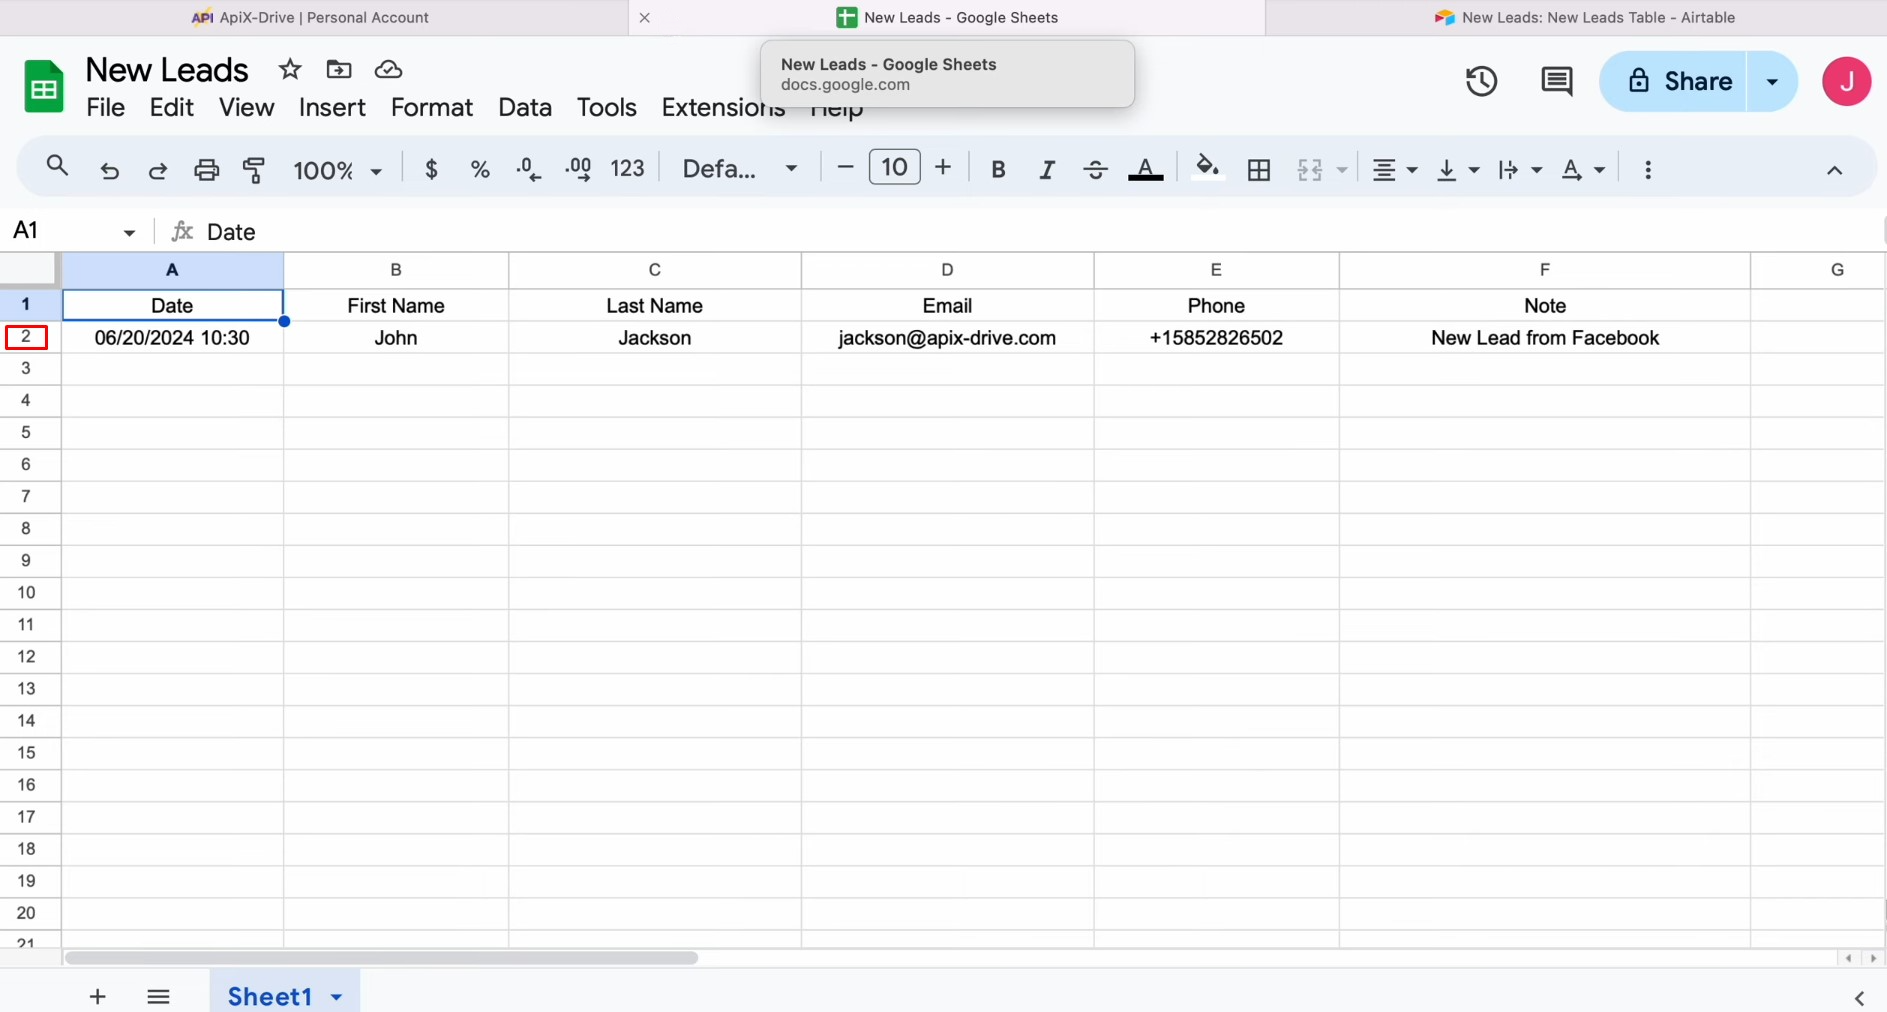Select the Paint format tool
Screen dimensions: 1887x1012
click(x=254, y=169)
